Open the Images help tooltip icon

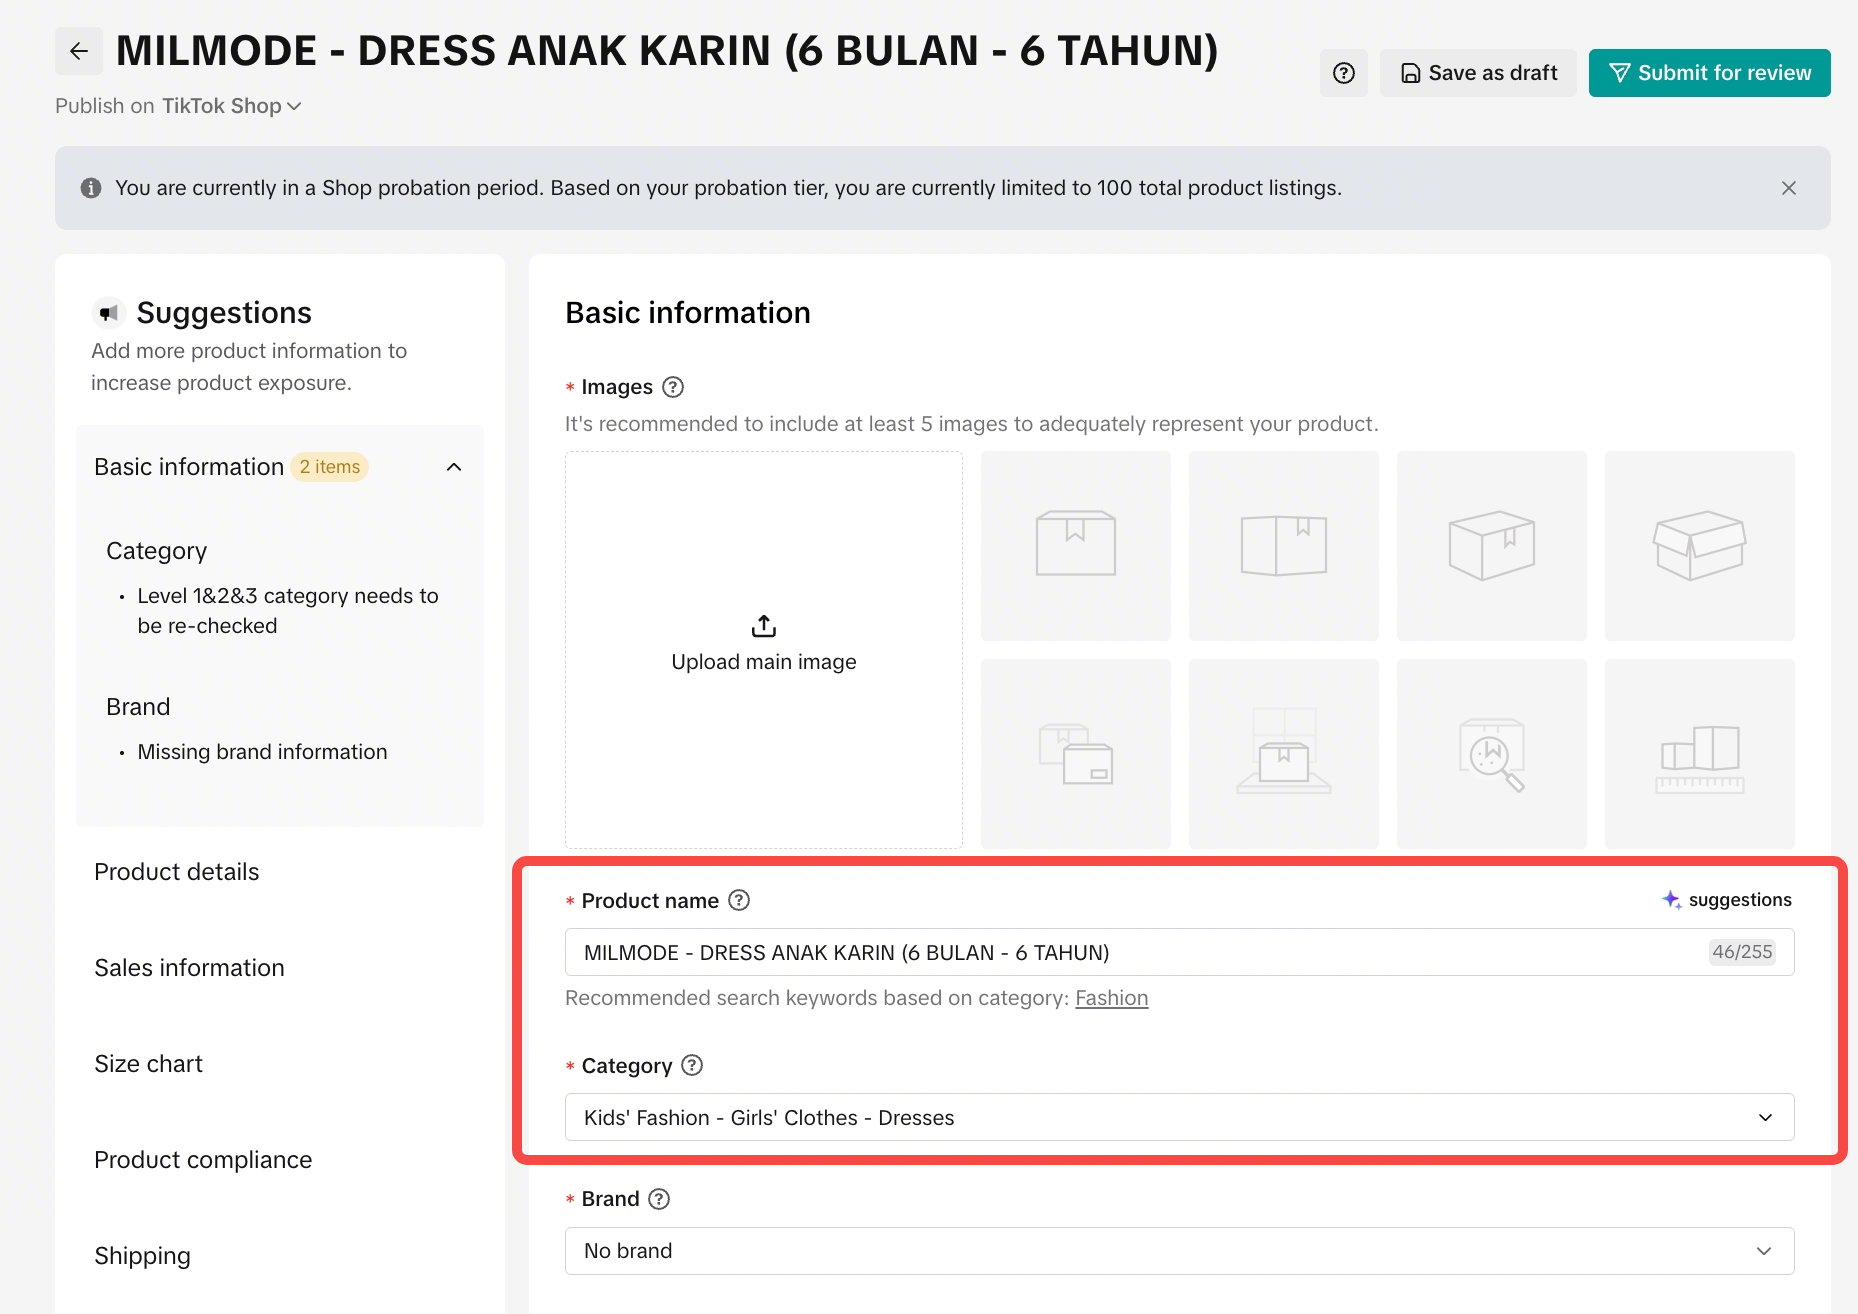tap(674, 387)
